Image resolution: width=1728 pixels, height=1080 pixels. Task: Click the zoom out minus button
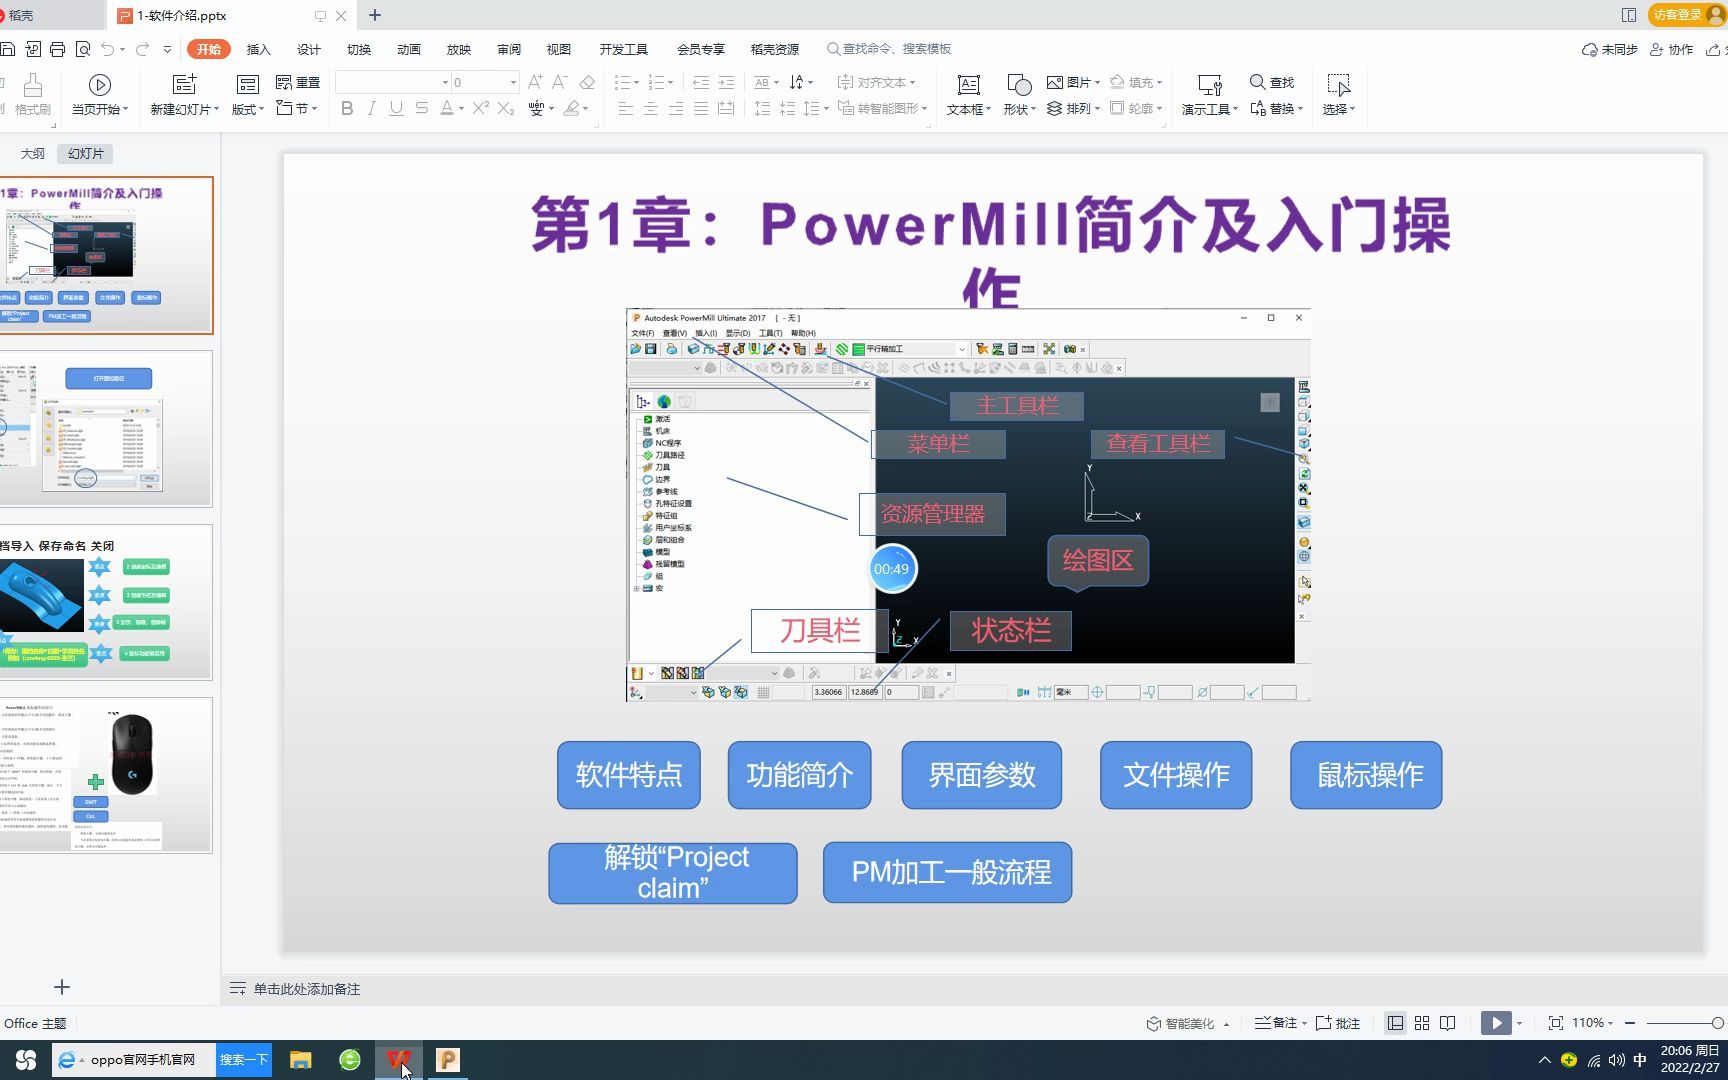(1630, 1023)
